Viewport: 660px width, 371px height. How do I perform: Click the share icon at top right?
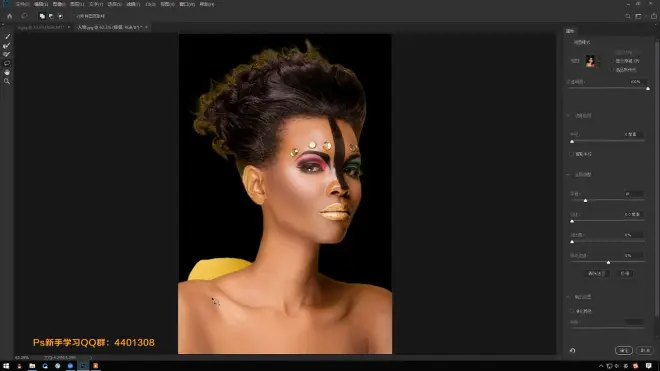tap(654, 16)
